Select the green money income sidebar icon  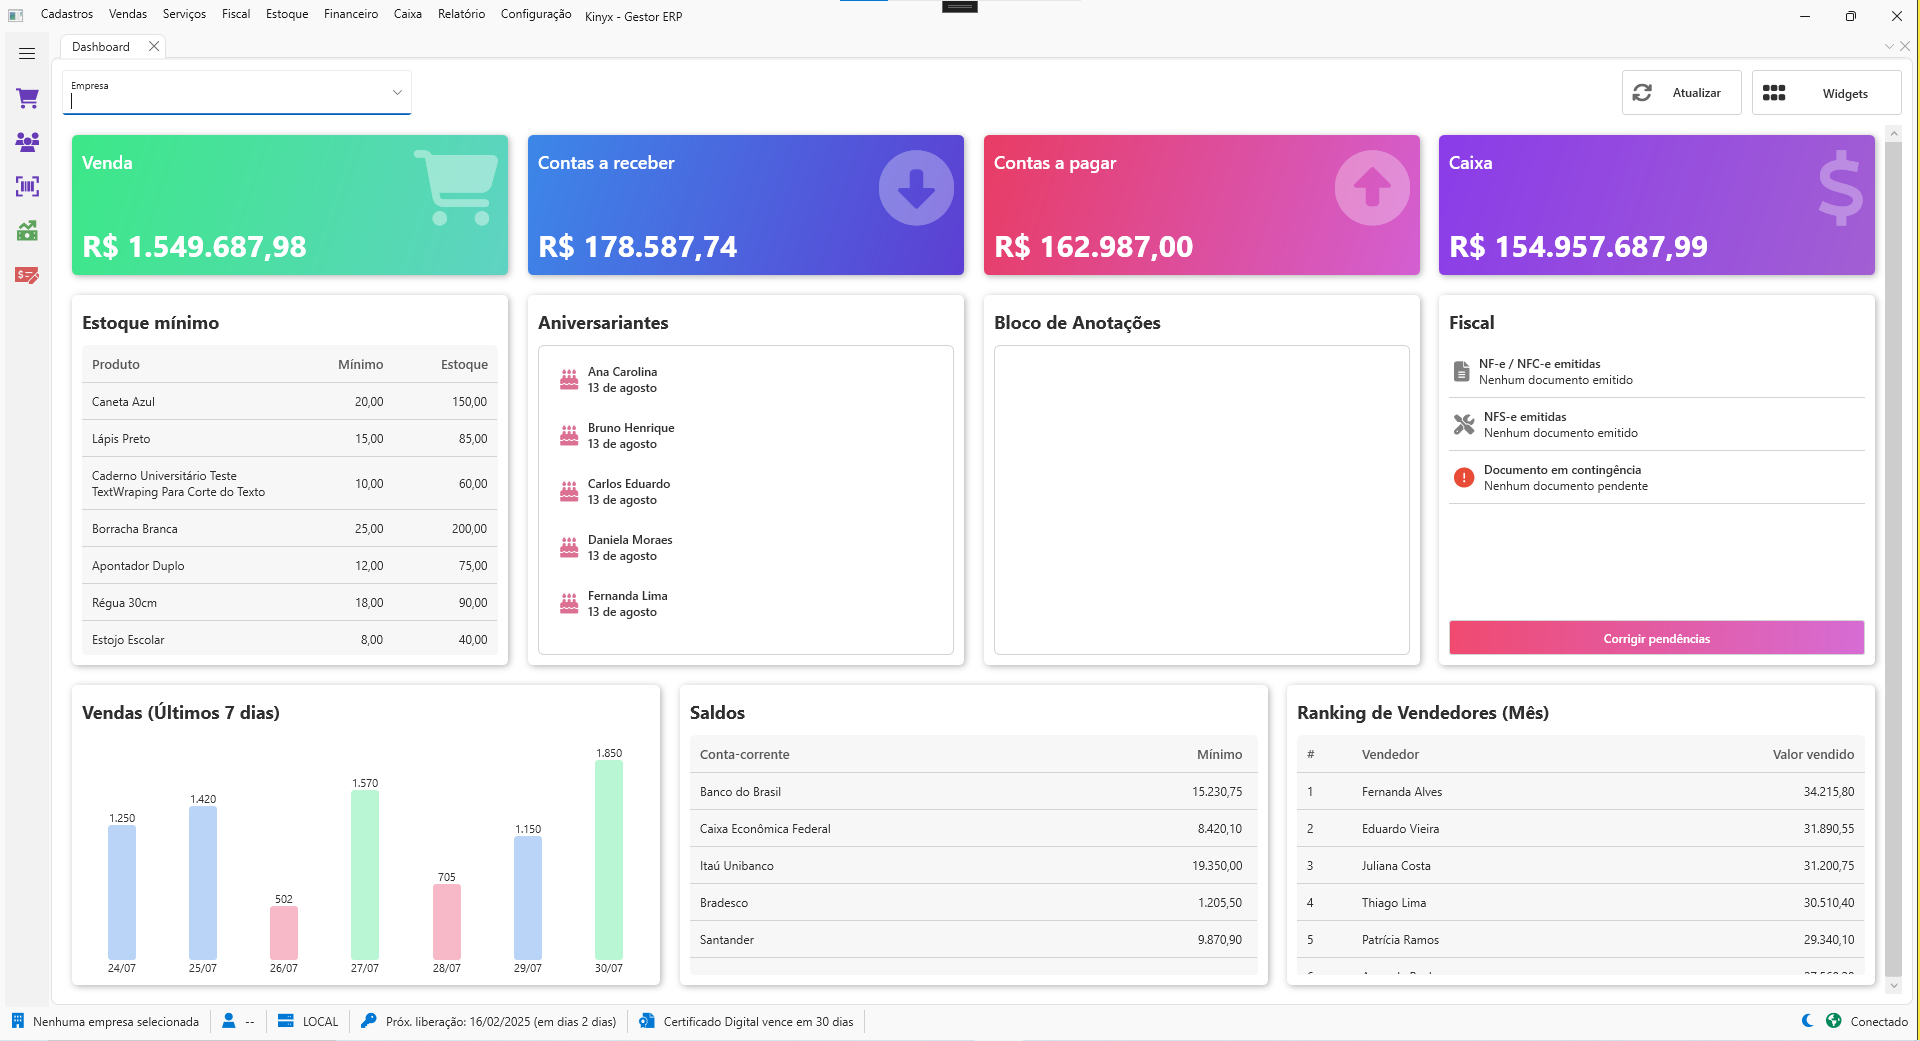(27, 231)
